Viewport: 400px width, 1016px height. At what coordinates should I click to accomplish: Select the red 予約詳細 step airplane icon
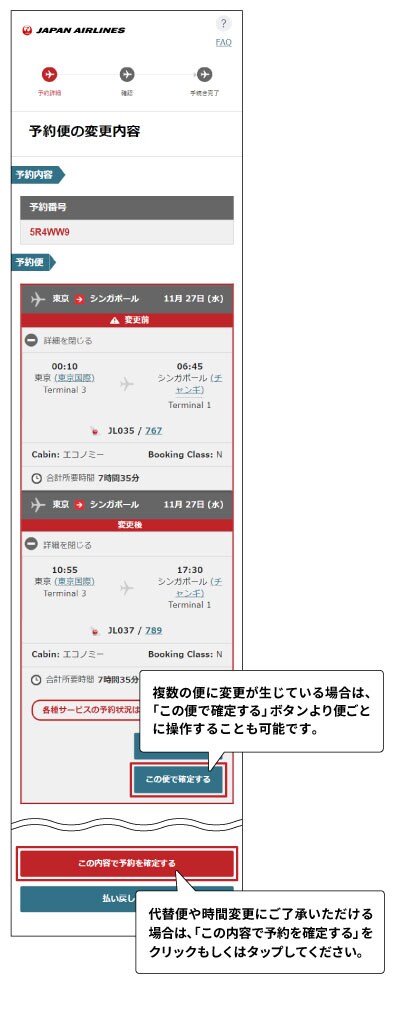[x=49, y=74]
